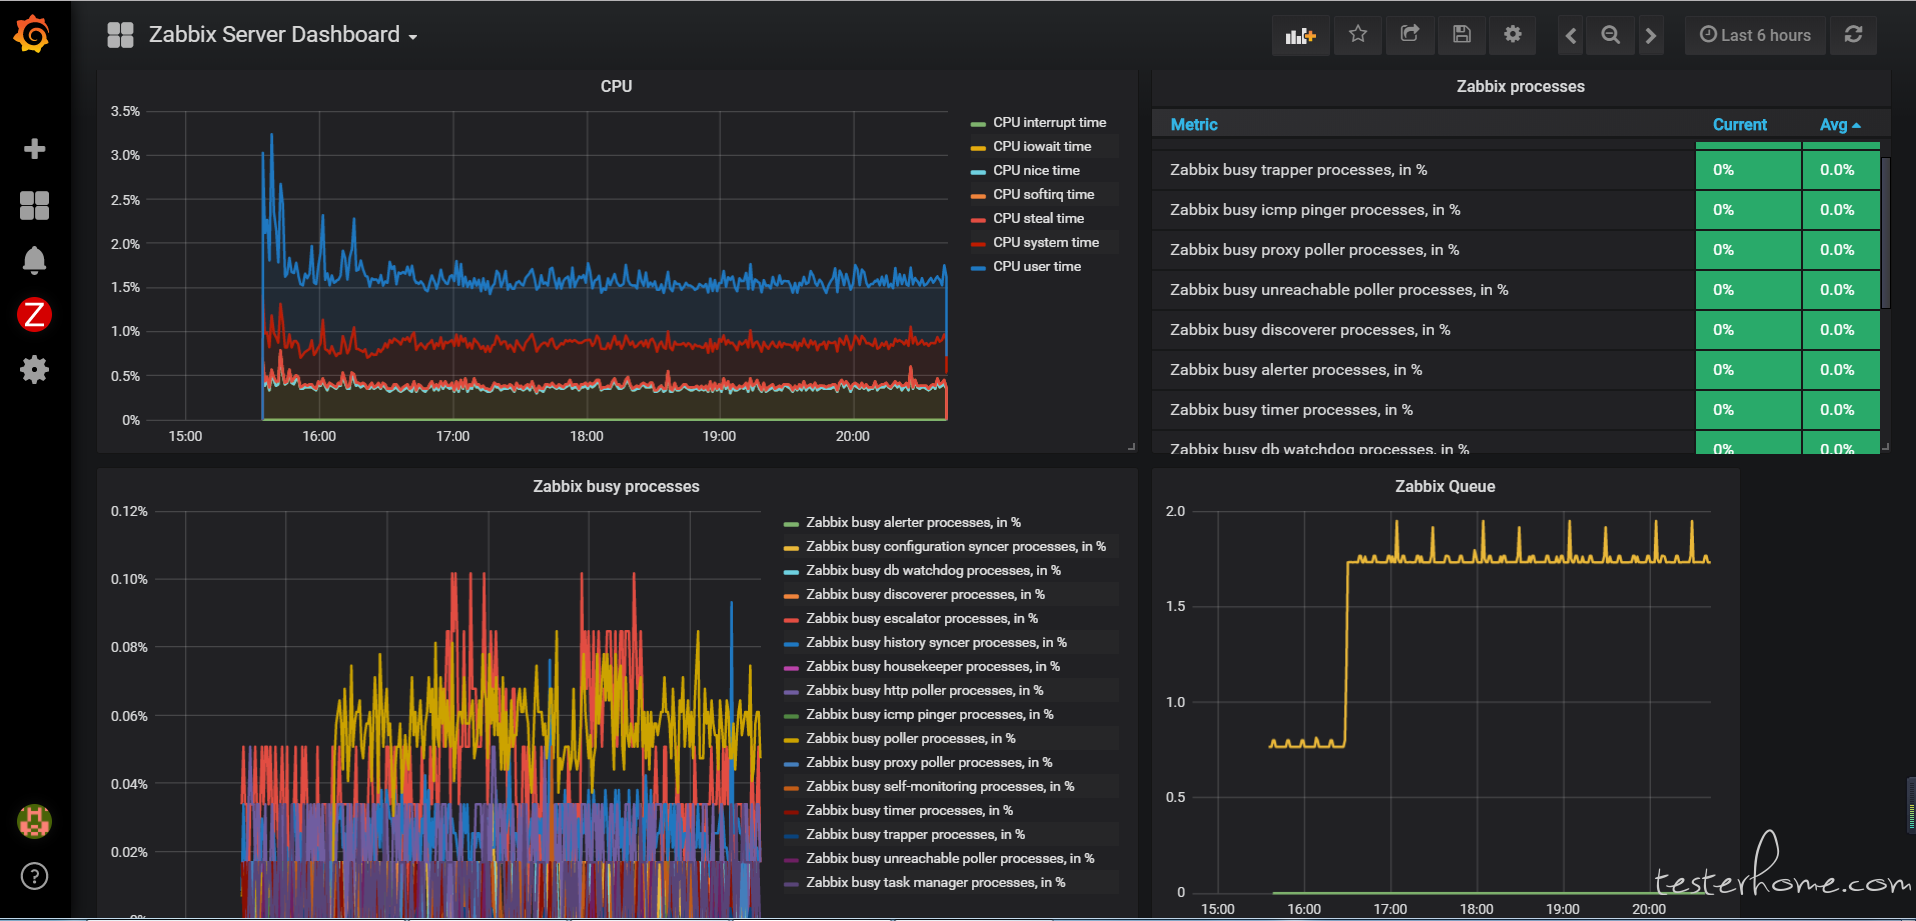Star this dashboard as favorite
Screen dimensions: 1916x921
coord(1357,35)
